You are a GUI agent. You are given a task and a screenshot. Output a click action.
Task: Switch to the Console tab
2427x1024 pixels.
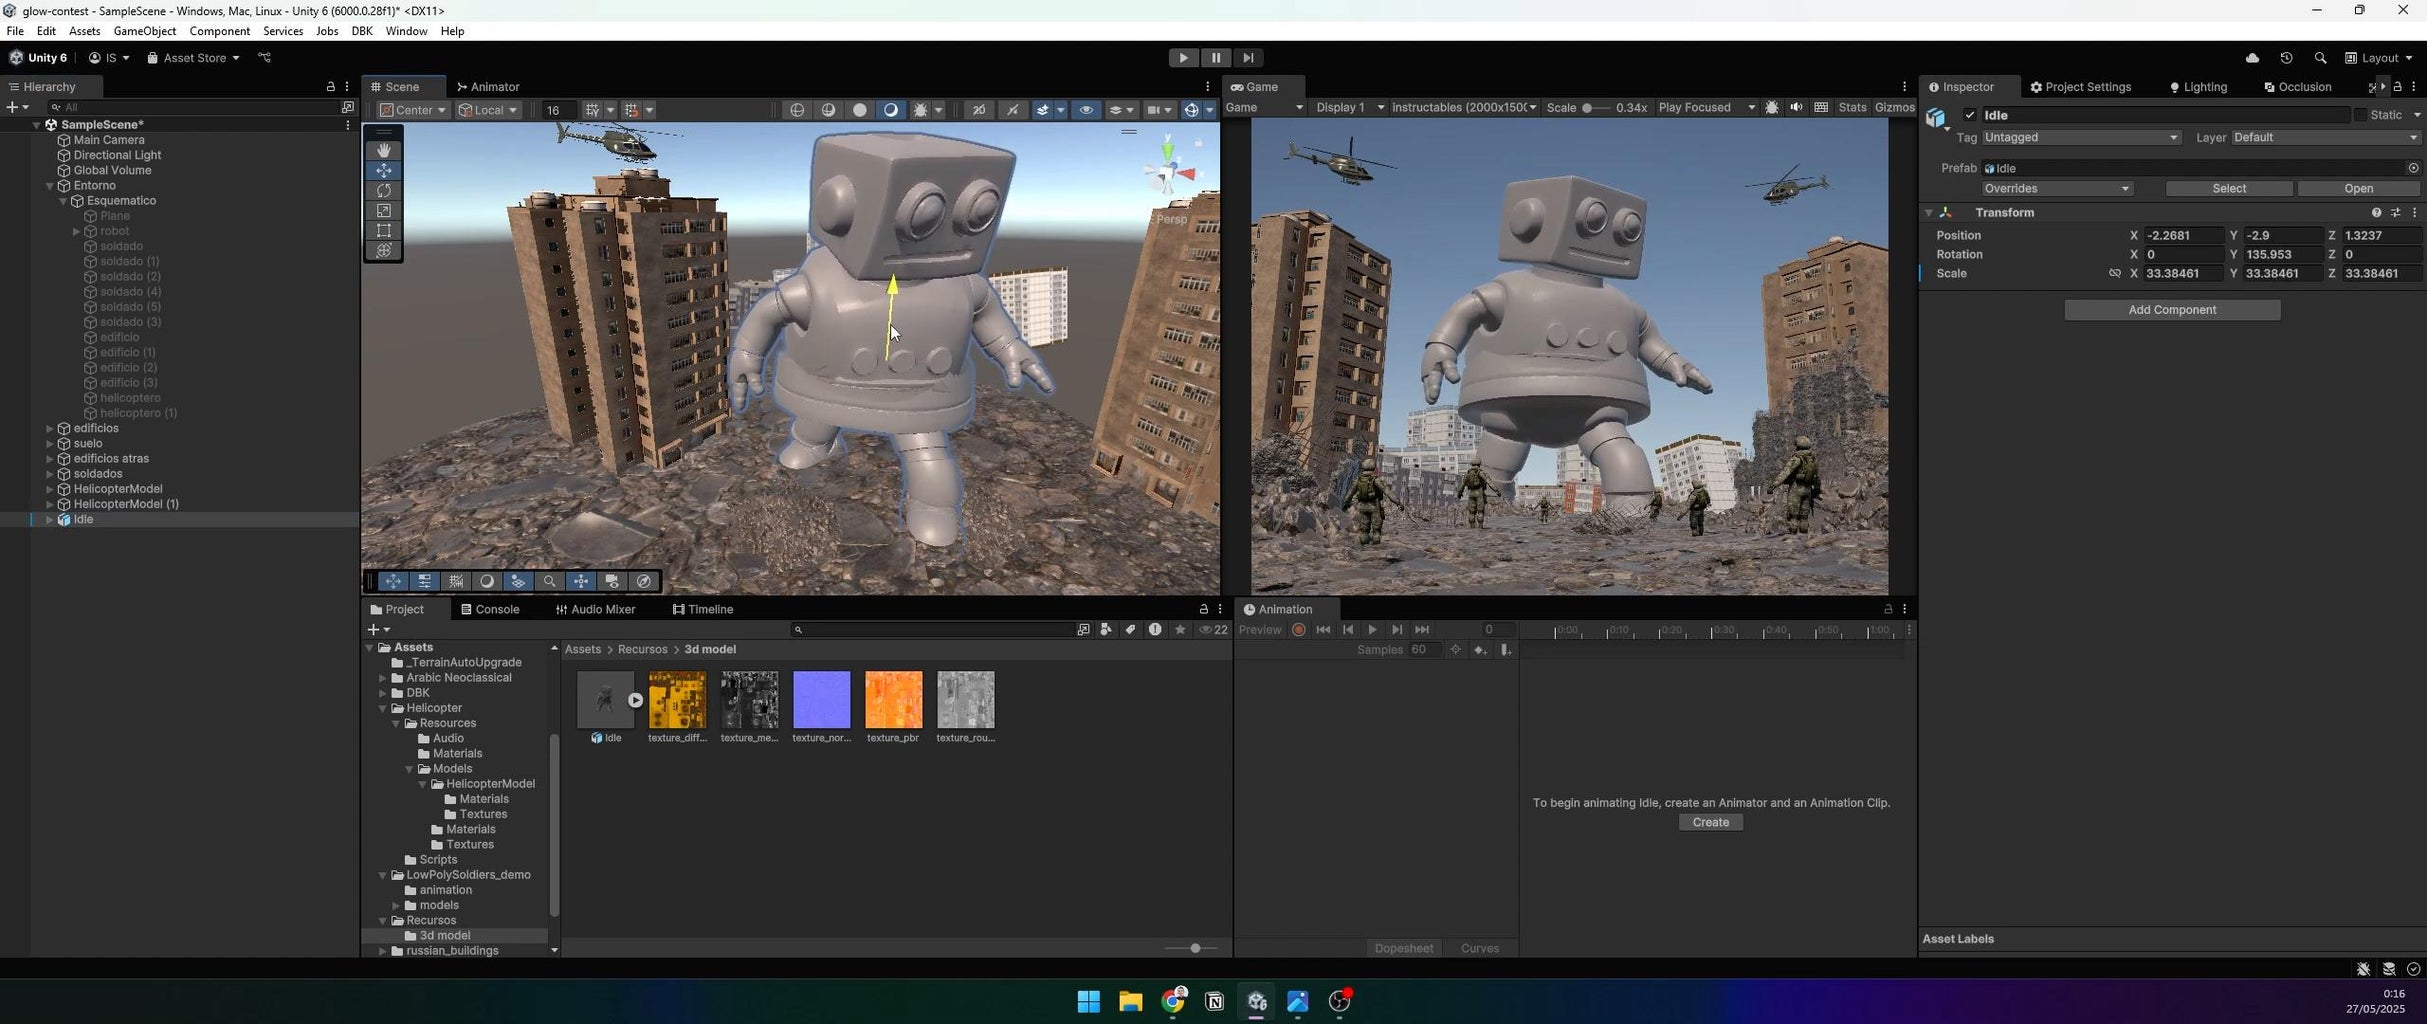[489, 609]
